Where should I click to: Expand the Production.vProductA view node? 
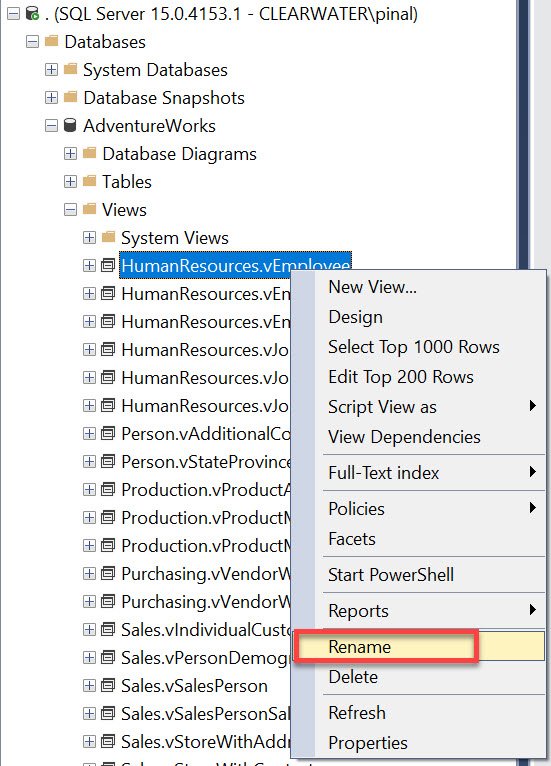coord(89,489)
